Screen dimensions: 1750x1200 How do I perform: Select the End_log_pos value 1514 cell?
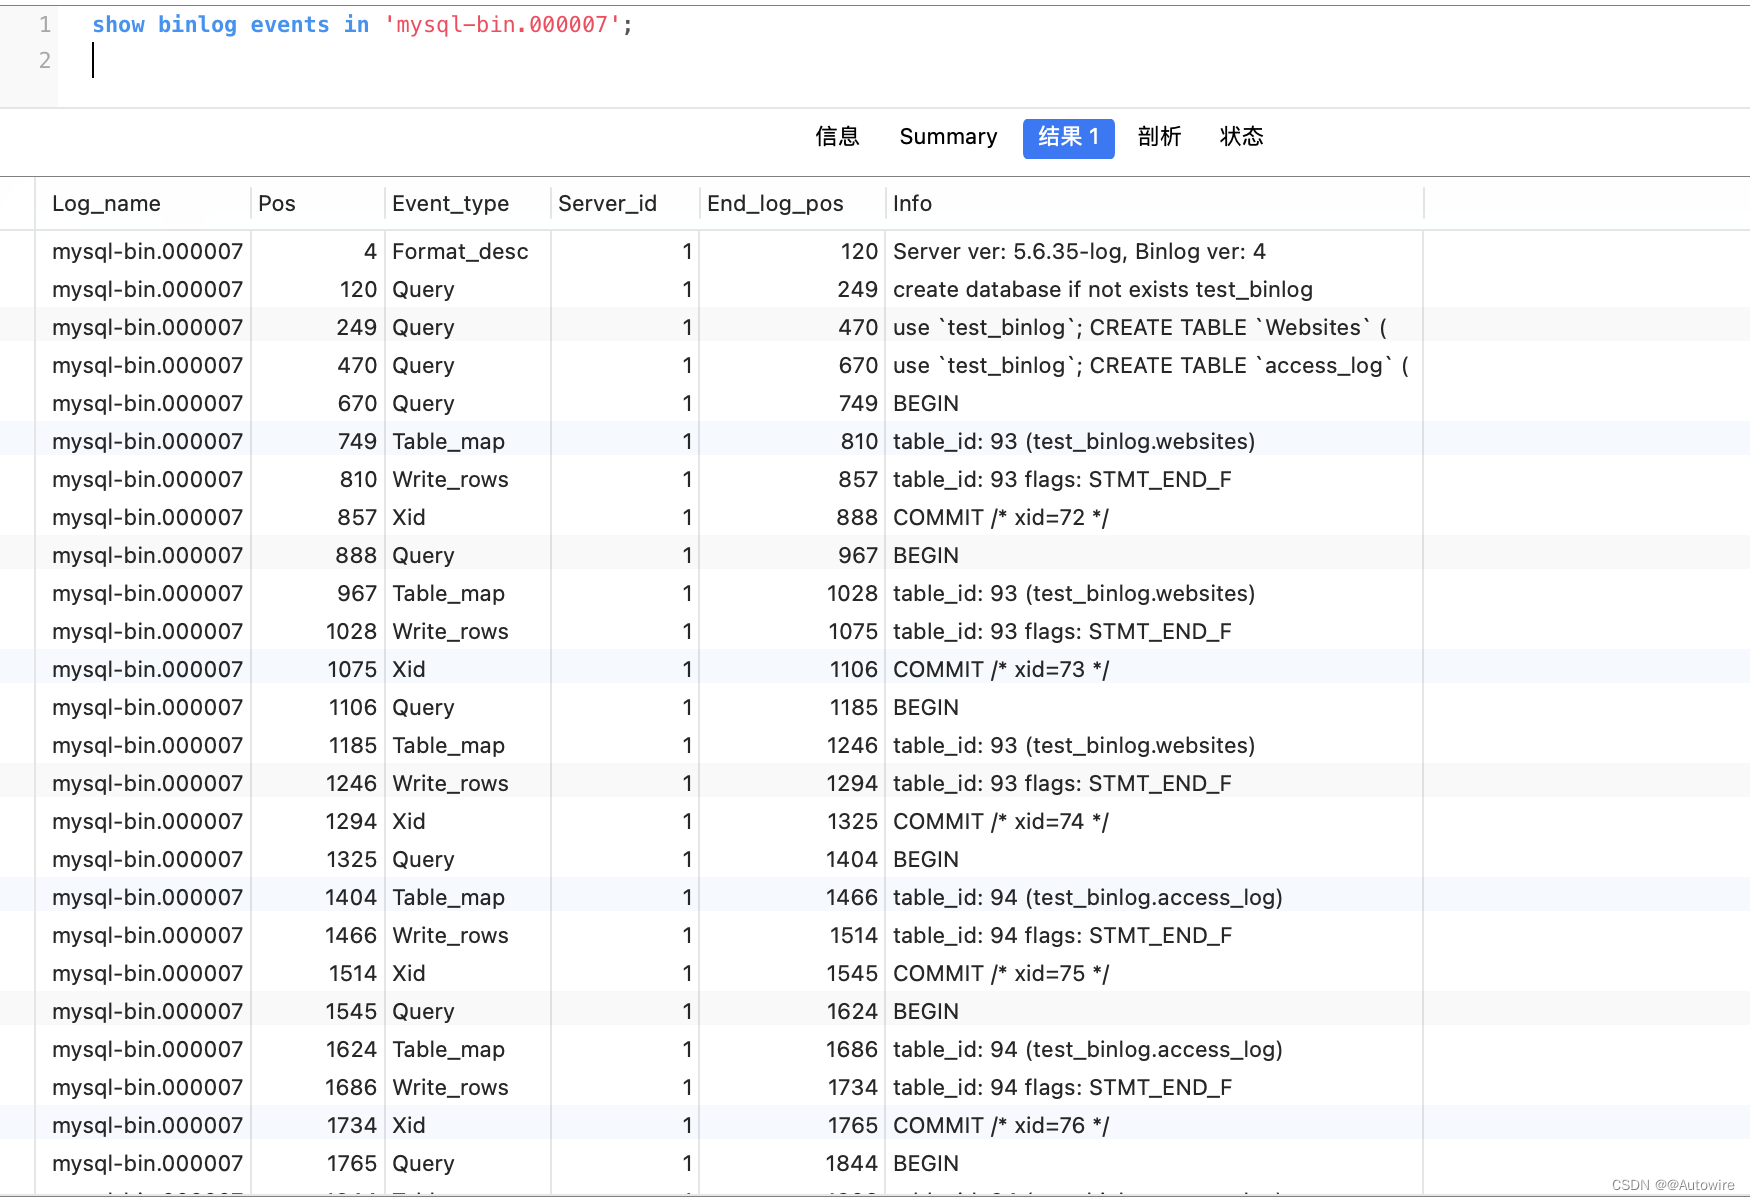coord(791,936)
